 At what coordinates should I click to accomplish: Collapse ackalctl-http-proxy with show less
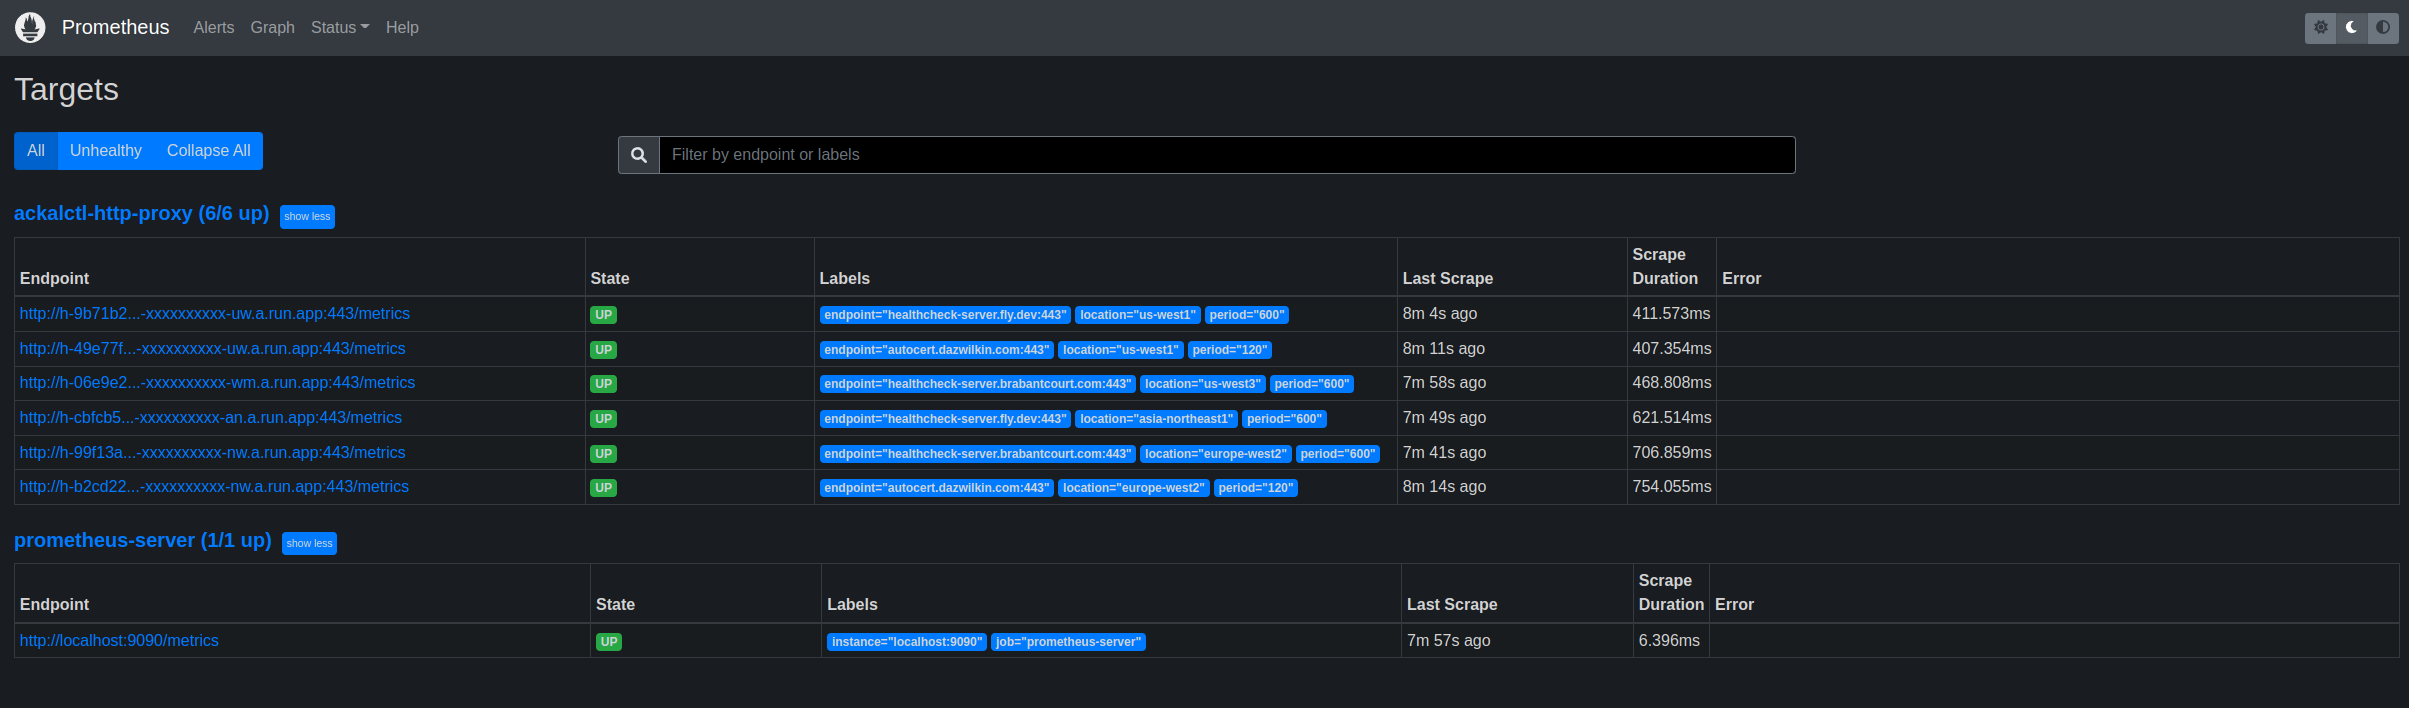307,216
